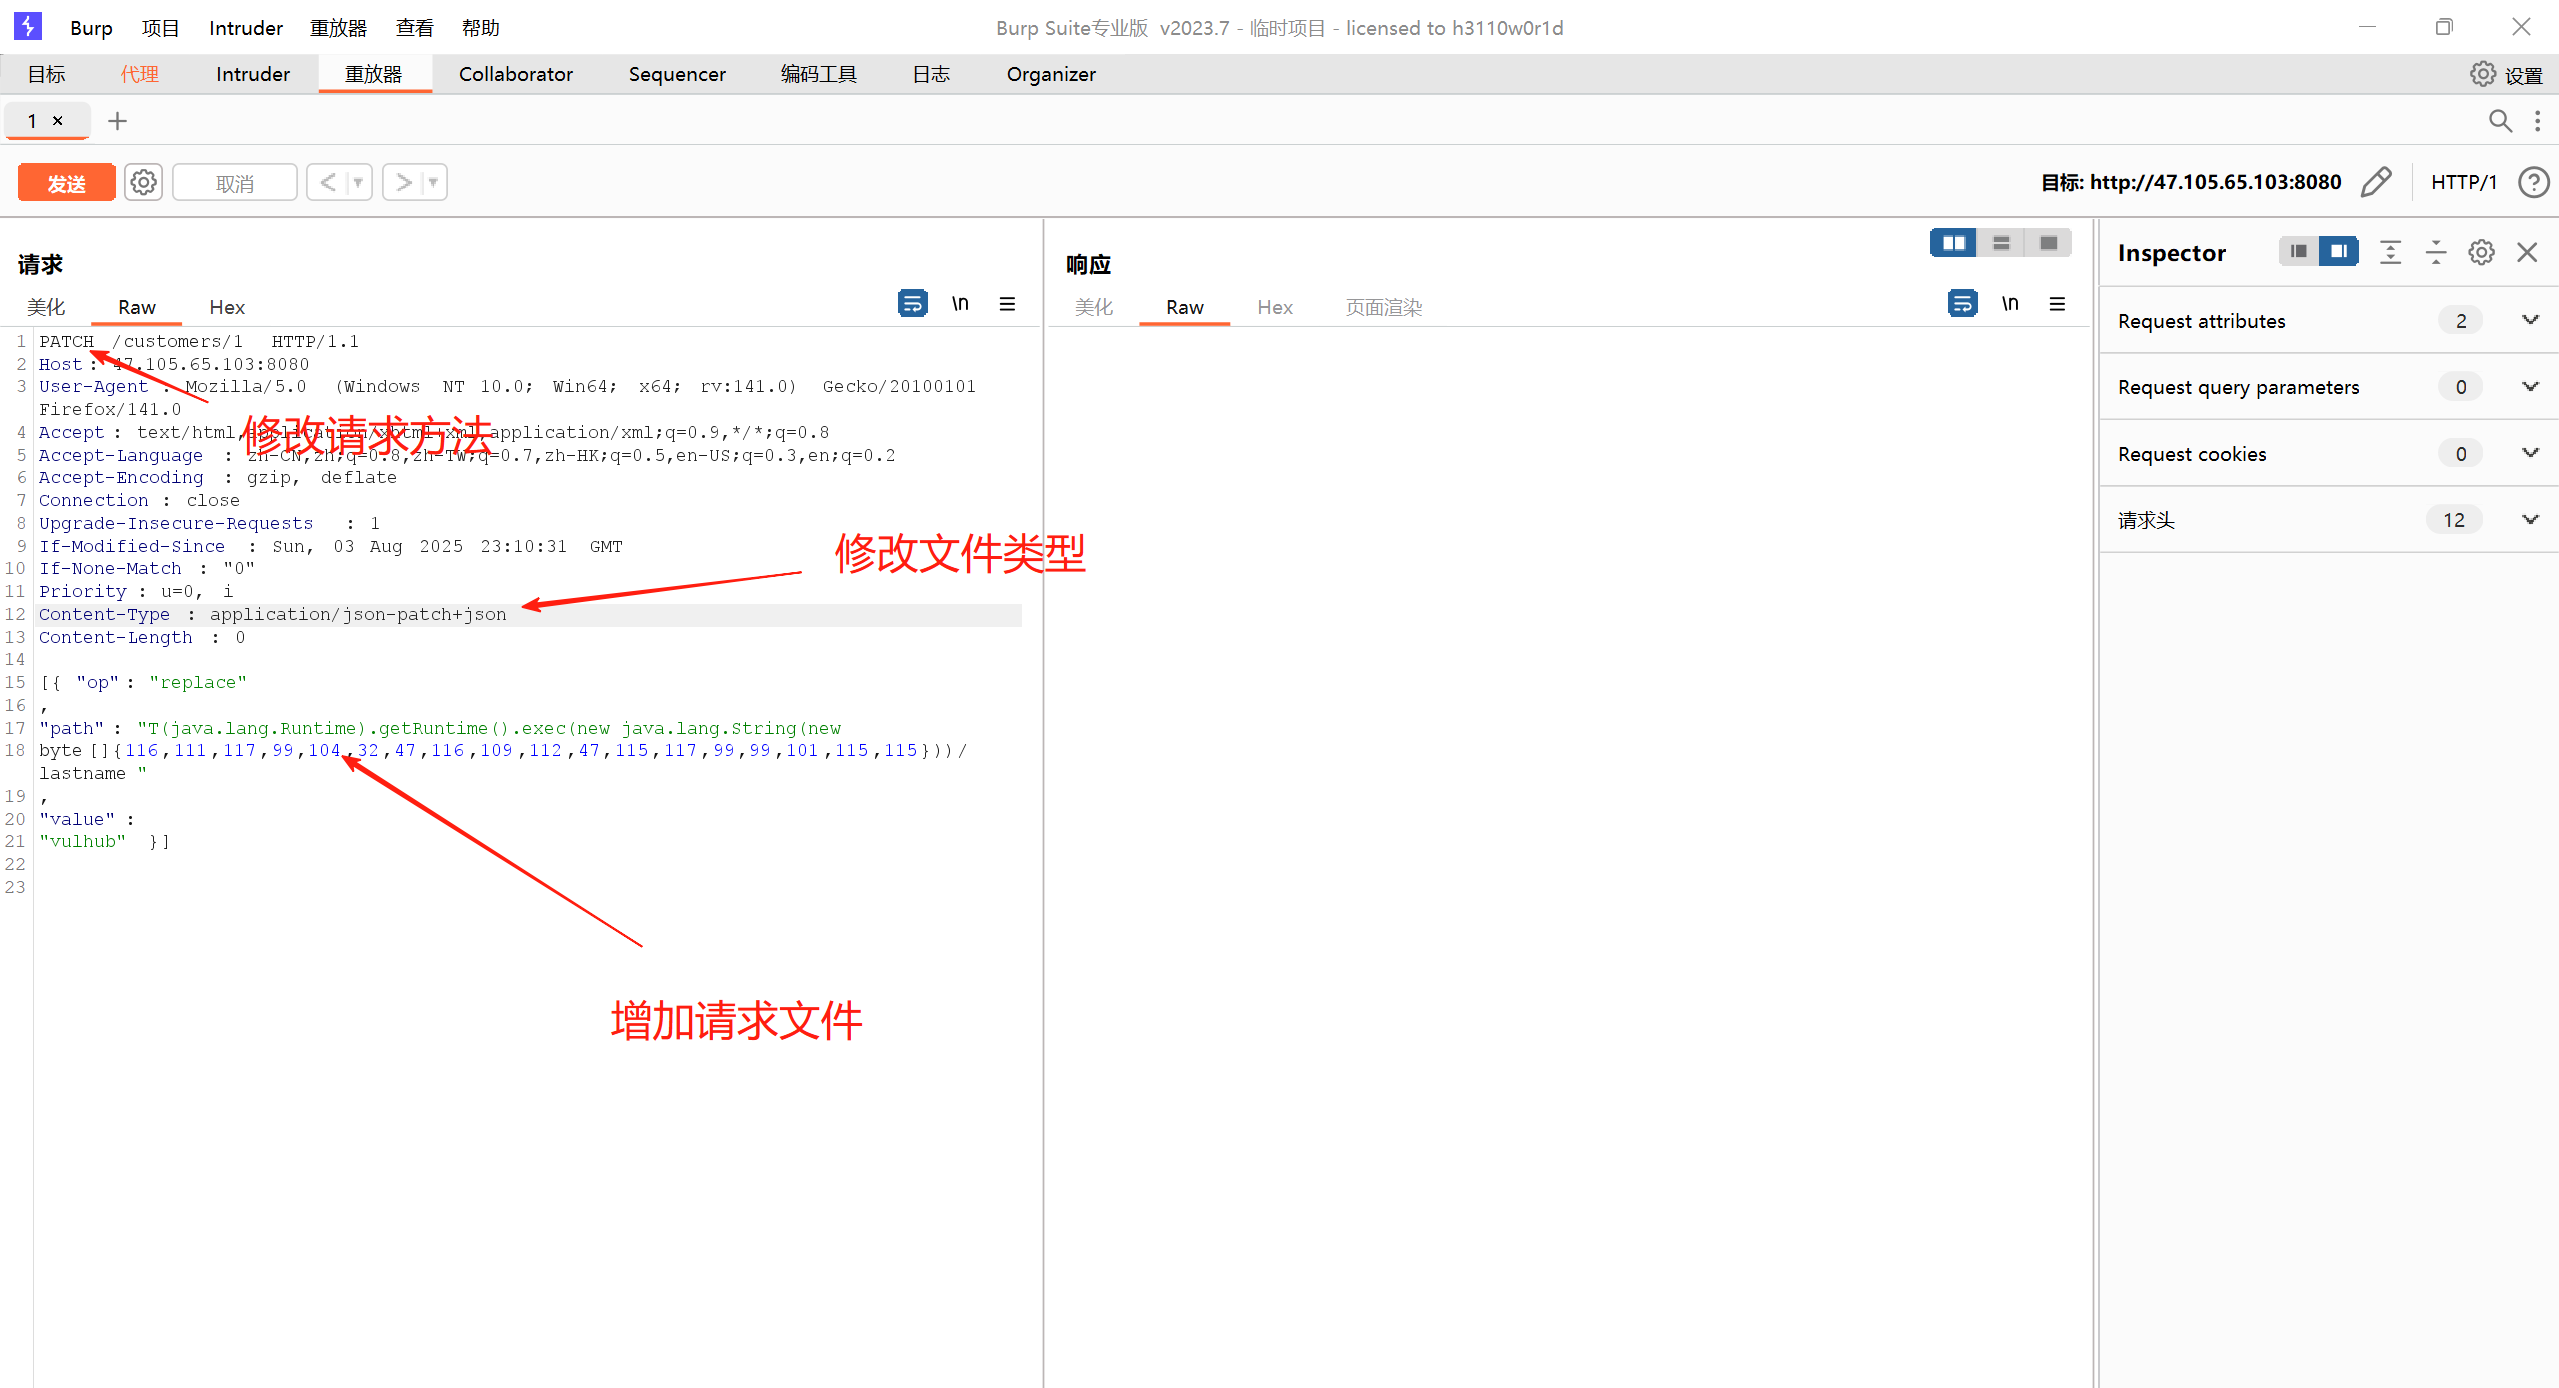Switch to the 日志 tab
Image resolution: width=2559 pixels, height=1388 pixels.
pyautogui.click(x=931, y=74)
